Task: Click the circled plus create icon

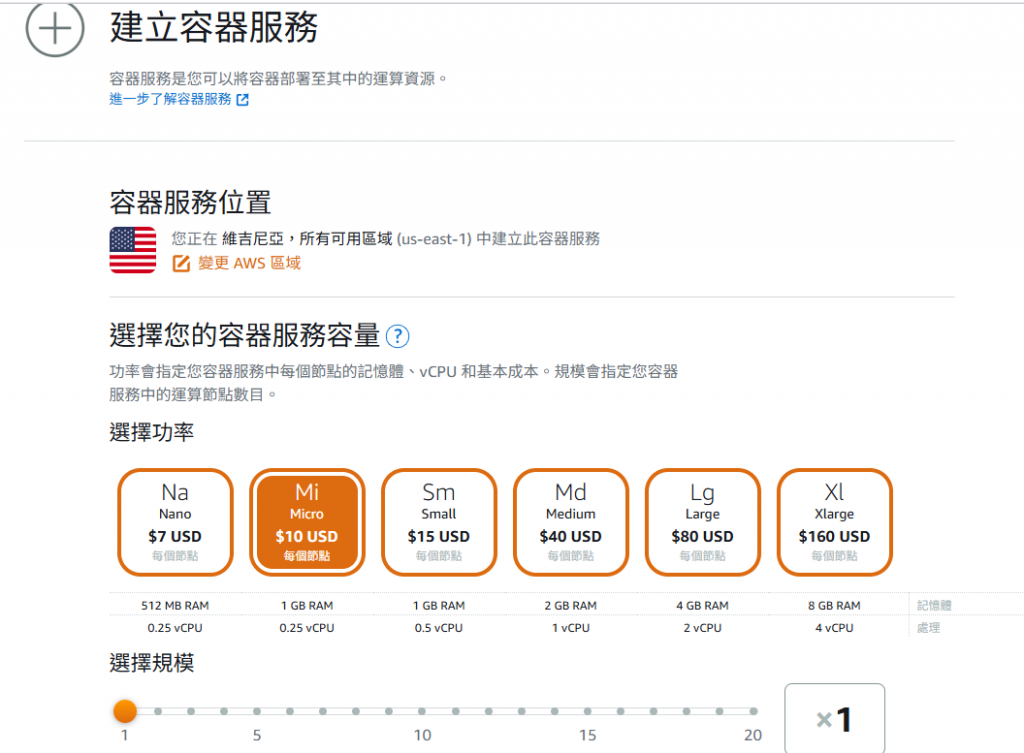Action: pos(55,29)
